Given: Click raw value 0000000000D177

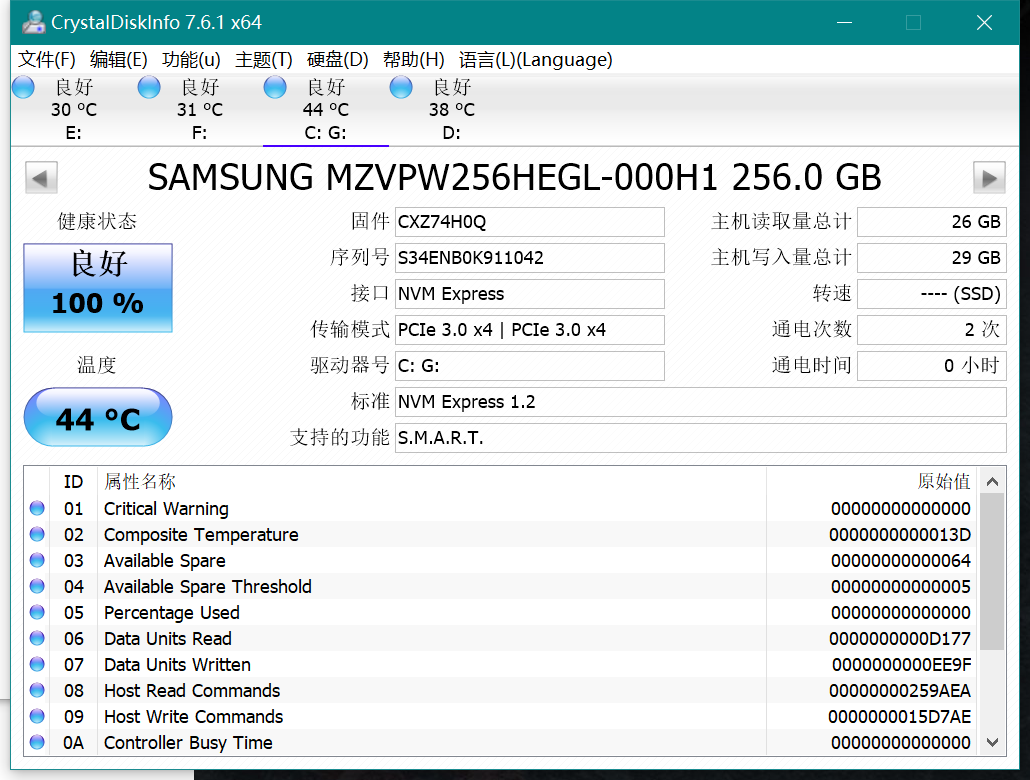Looking at the screenshot, I should click(900, 639).
